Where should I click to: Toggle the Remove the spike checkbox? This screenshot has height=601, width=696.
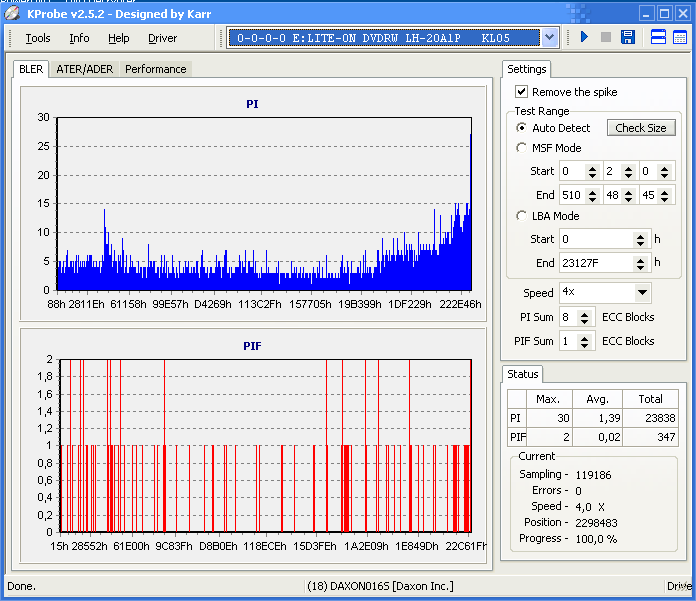[521, 92]
